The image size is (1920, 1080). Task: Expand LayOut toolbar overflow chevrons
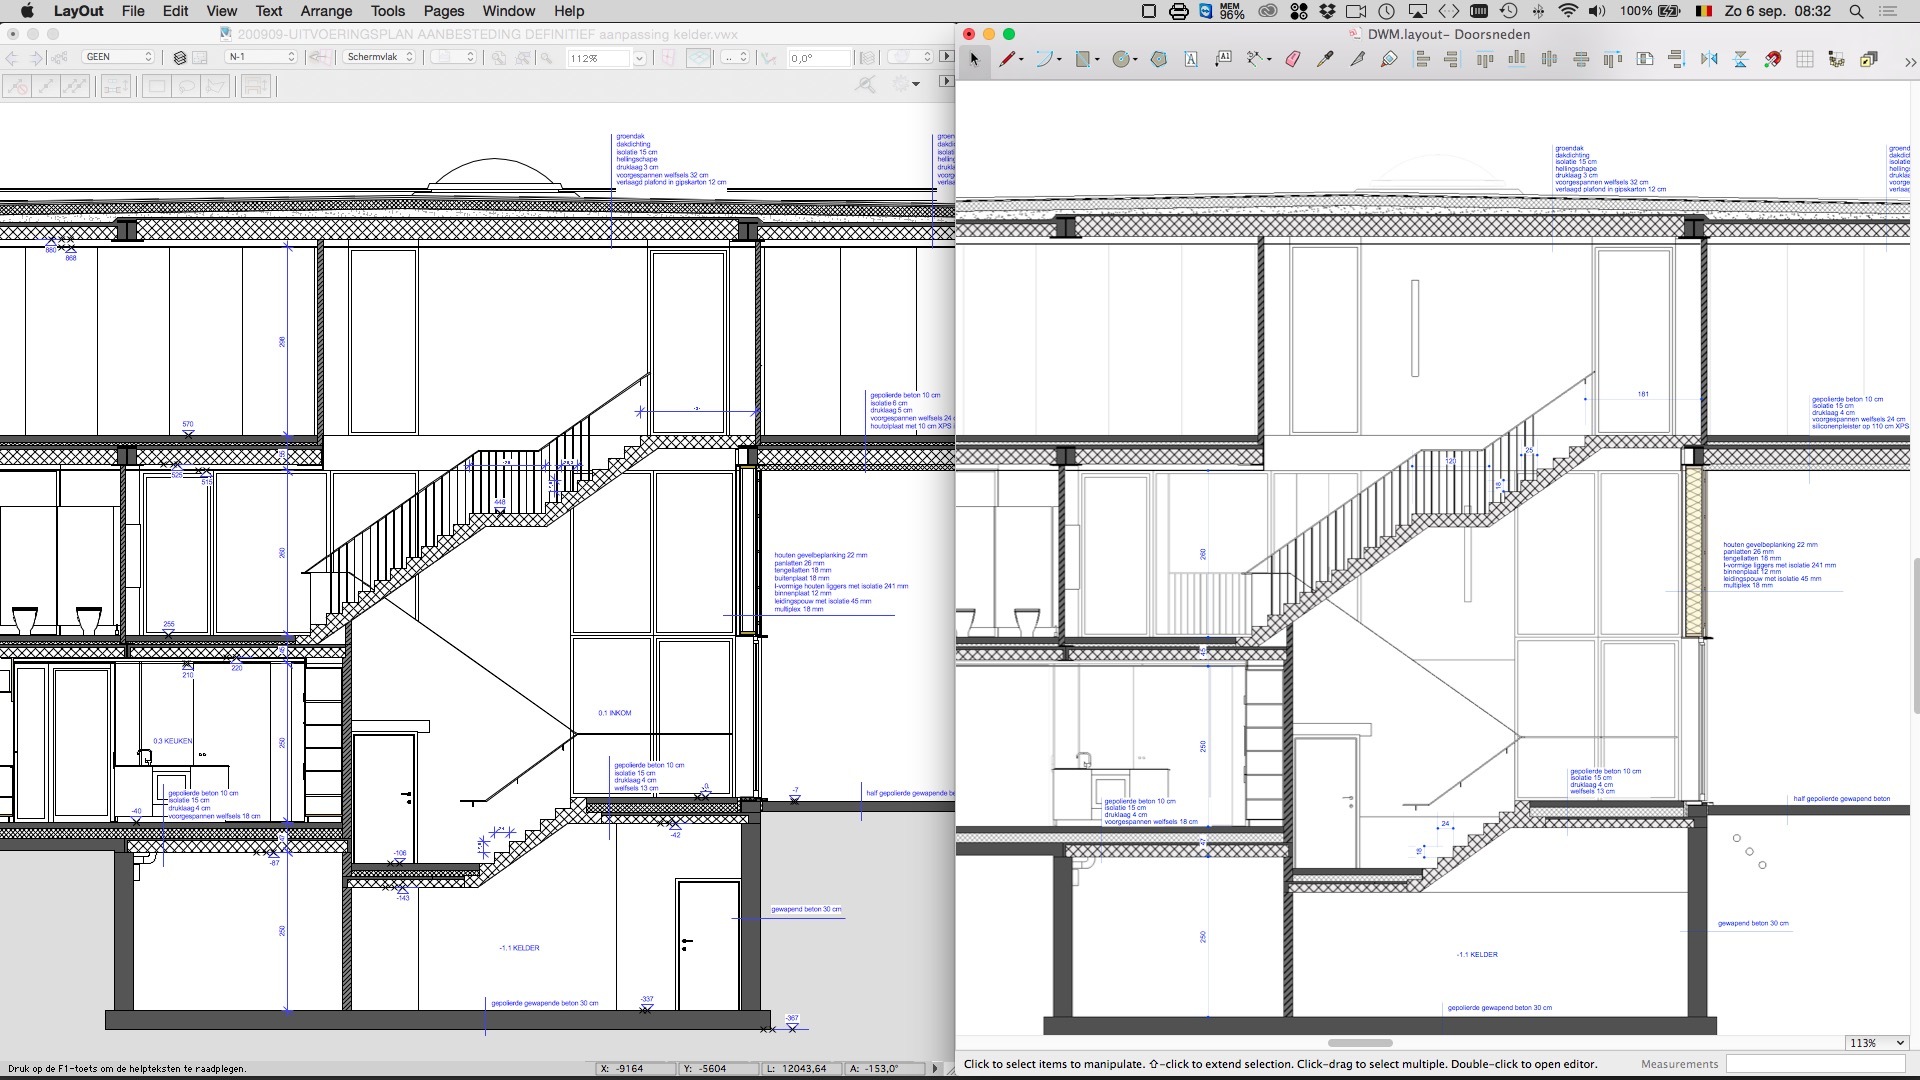point(1909,61)
